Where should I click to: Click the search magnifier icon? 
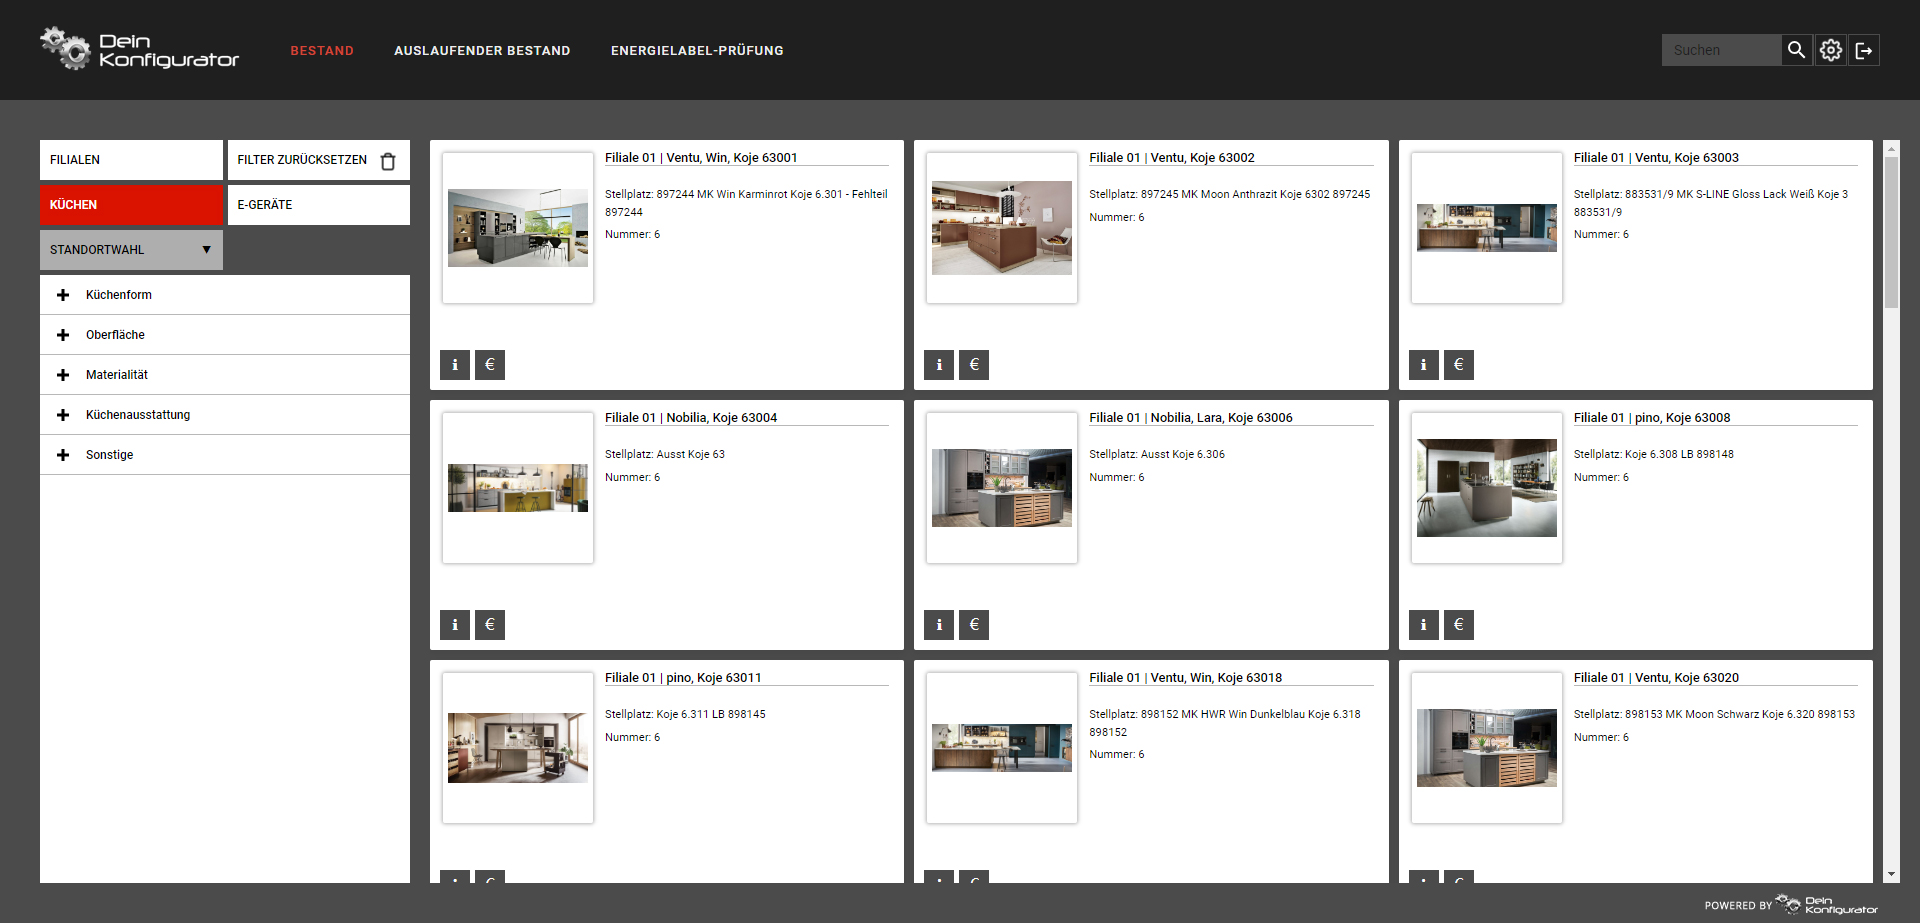tap(1796, 50)
